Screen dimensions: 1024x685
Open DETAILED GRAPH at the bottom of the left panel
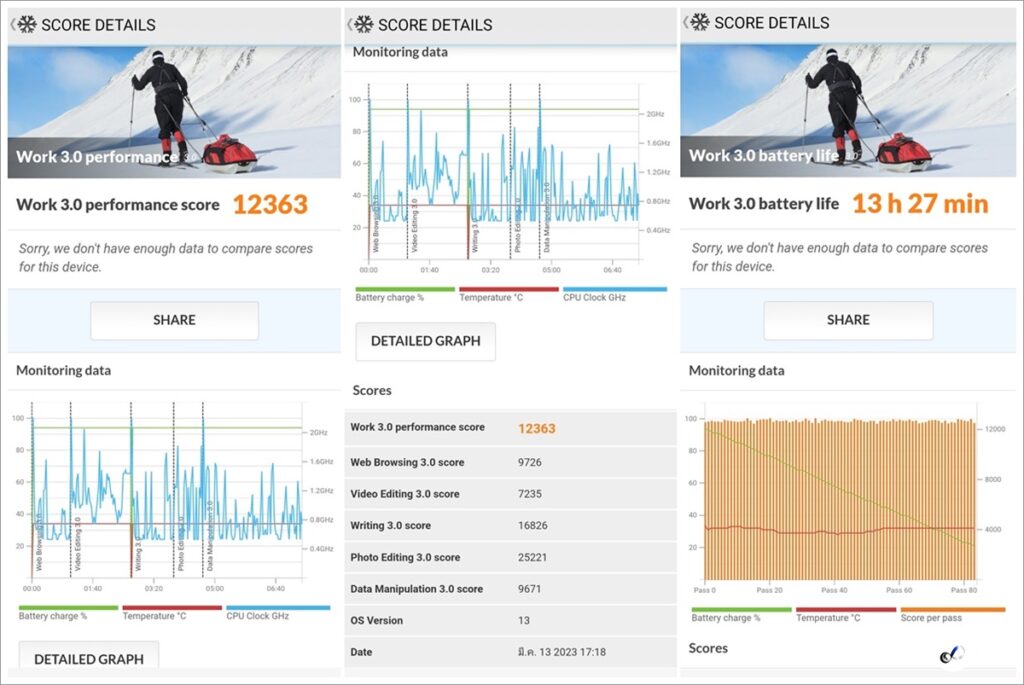(89, 659)
